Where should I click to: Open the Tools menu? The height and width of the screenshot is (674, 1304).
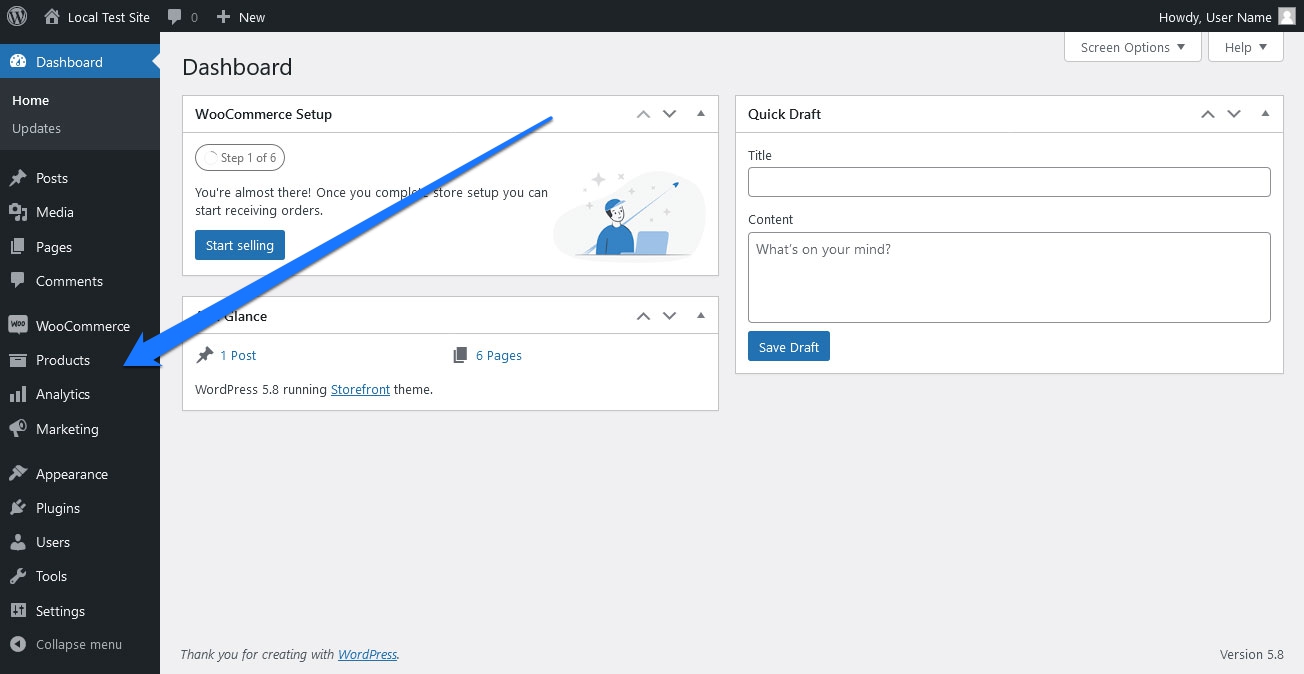point(80,576)
